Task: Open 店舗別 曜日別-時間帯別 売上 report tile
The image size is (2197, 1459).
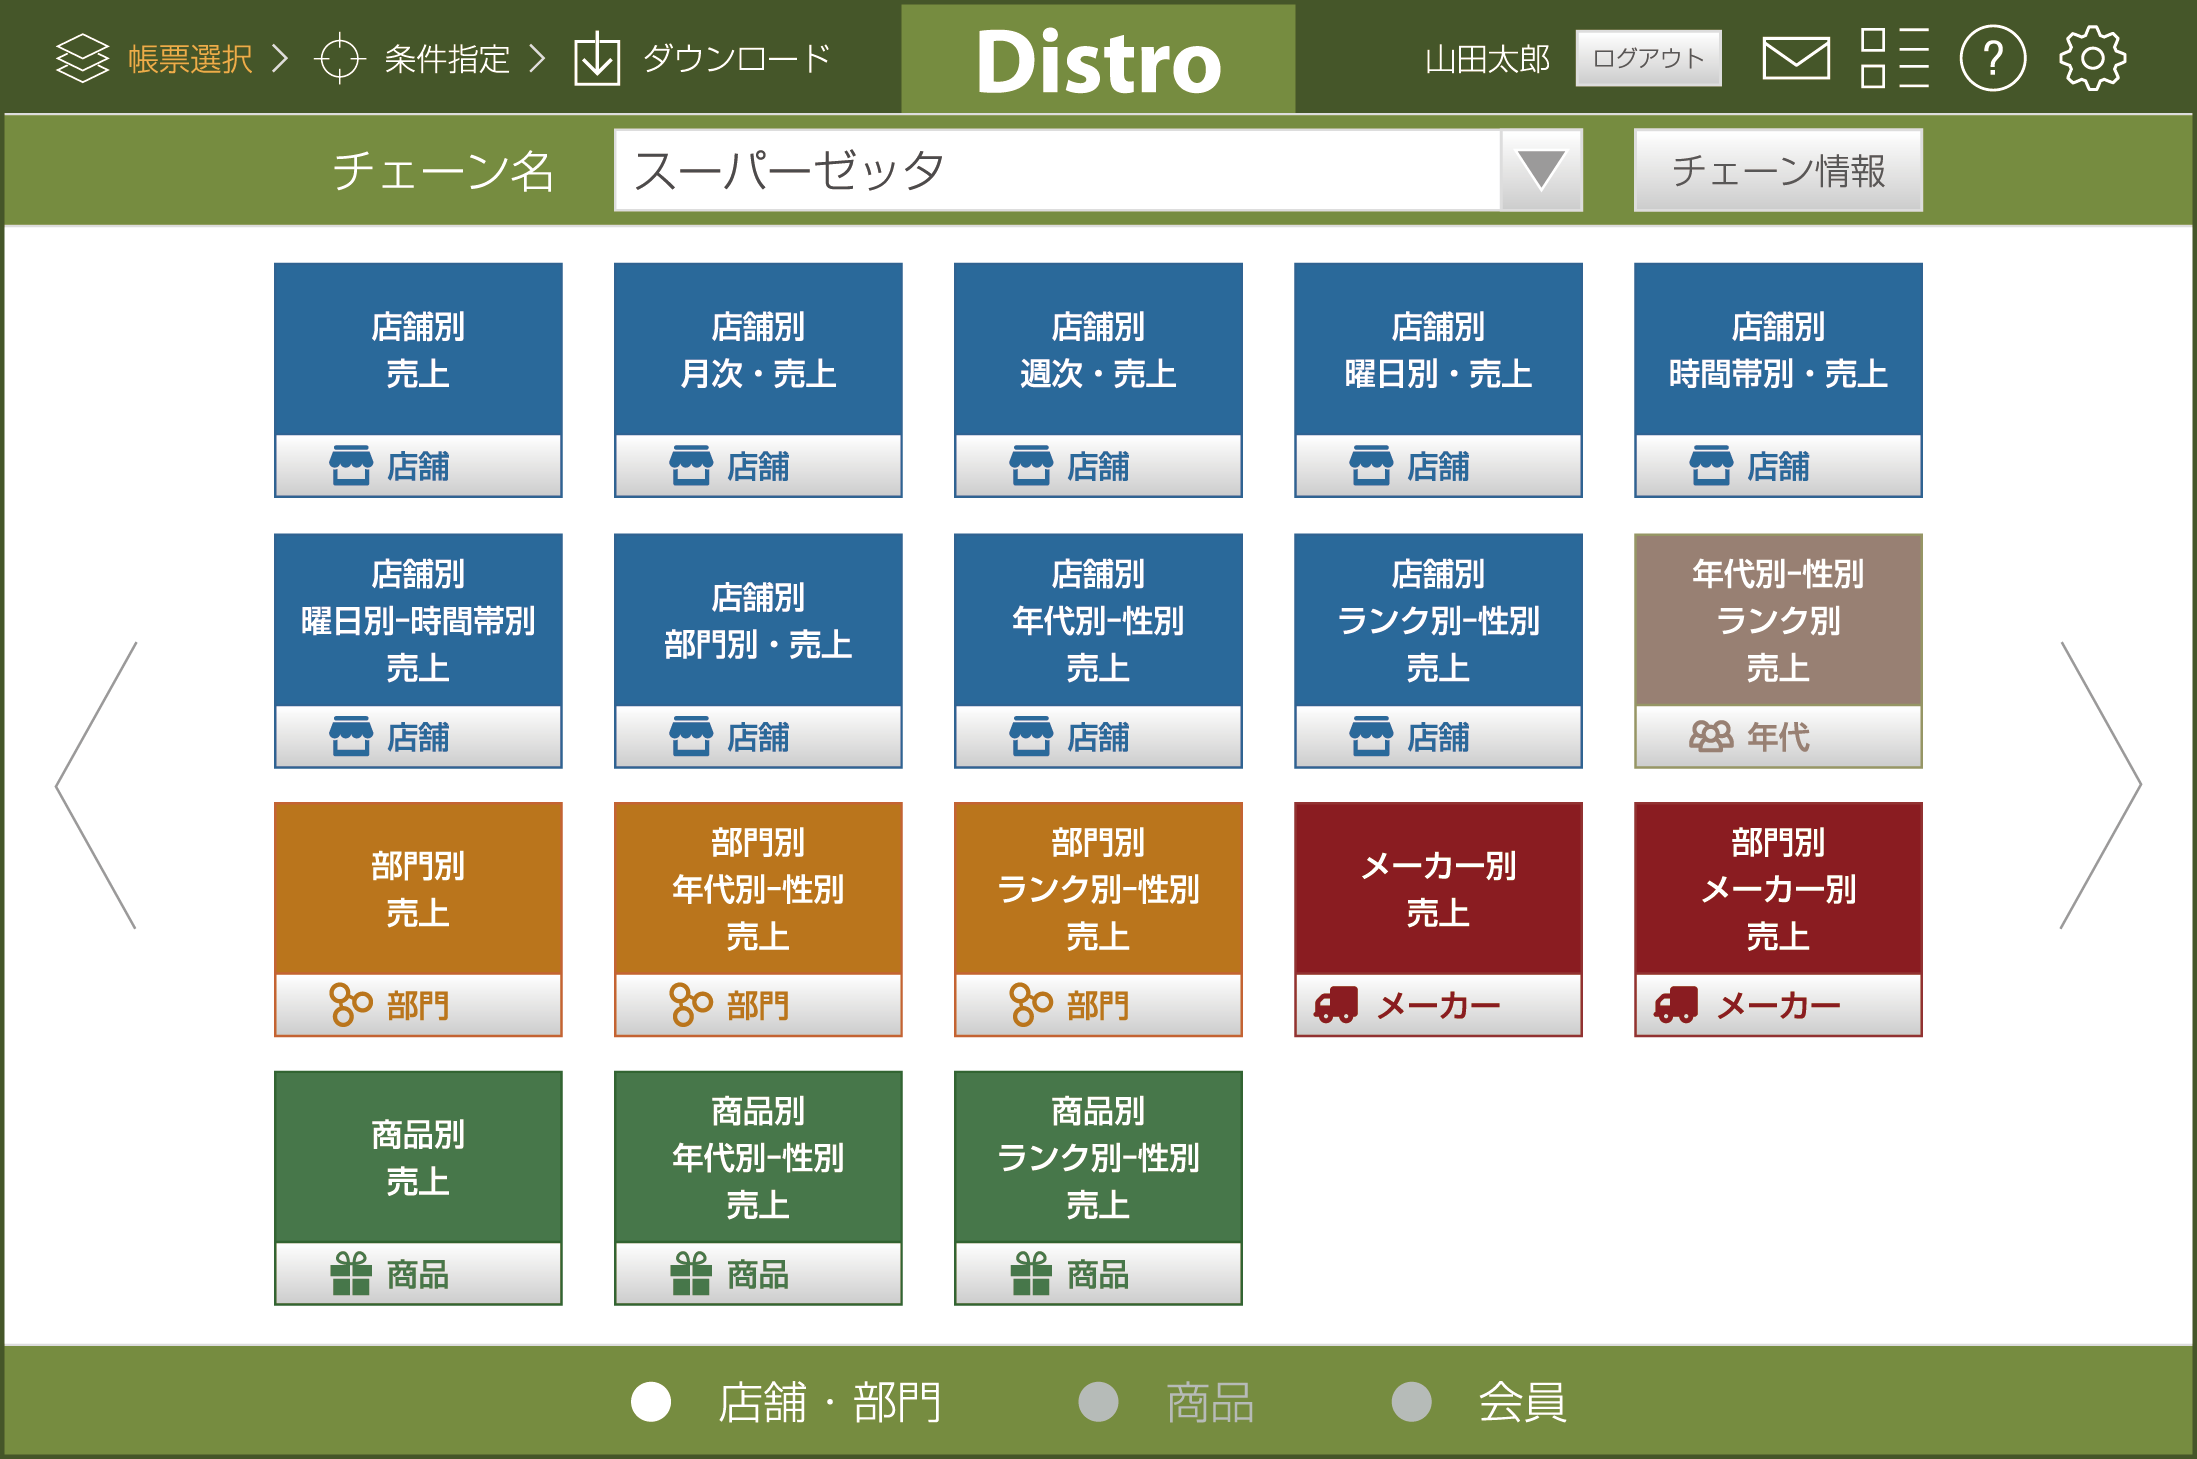Action: 418,650
